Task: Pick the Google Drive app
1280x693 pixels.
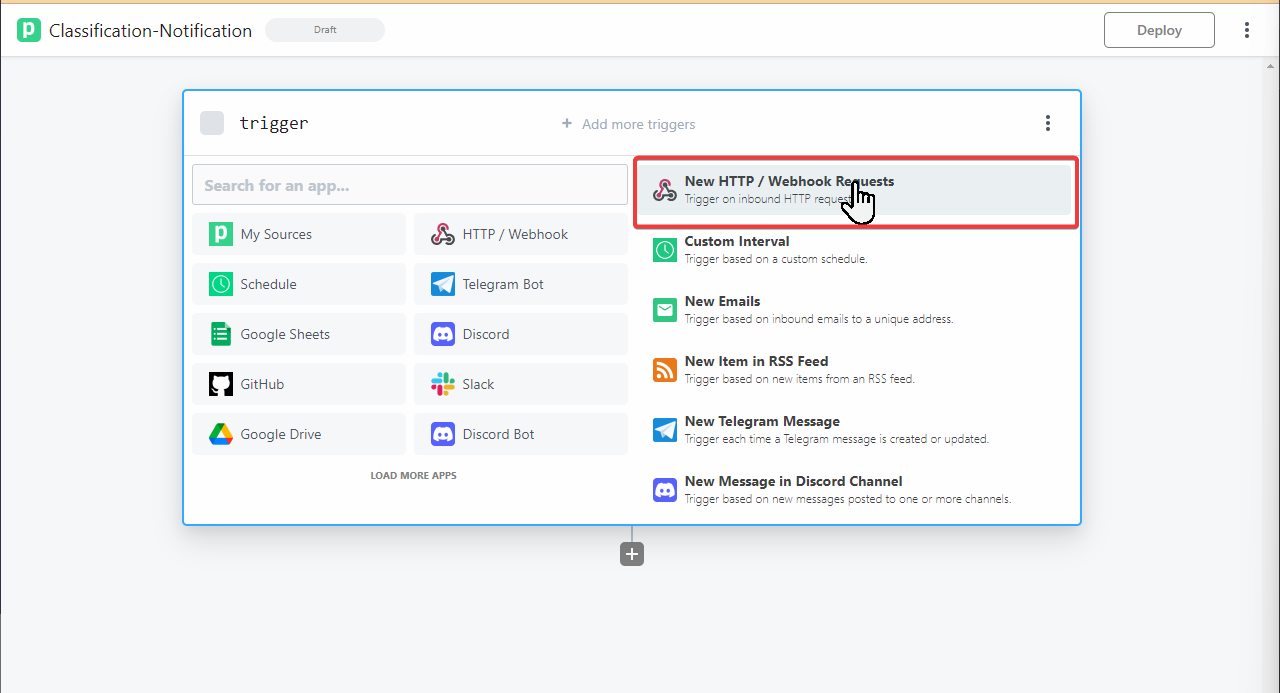Action: (299, 434)
